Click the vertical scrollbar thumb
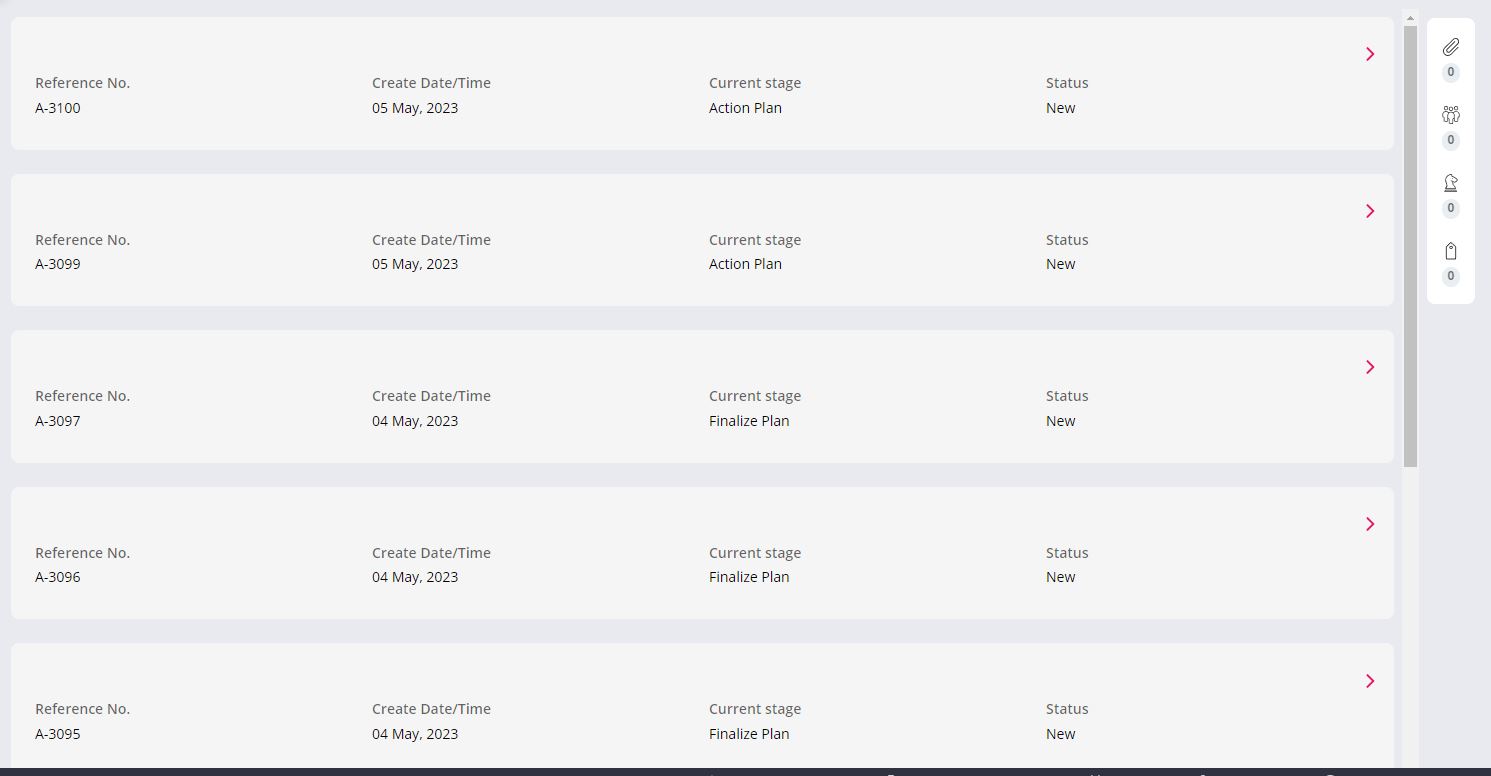The image size is (1491, 776). (1411, 245)
